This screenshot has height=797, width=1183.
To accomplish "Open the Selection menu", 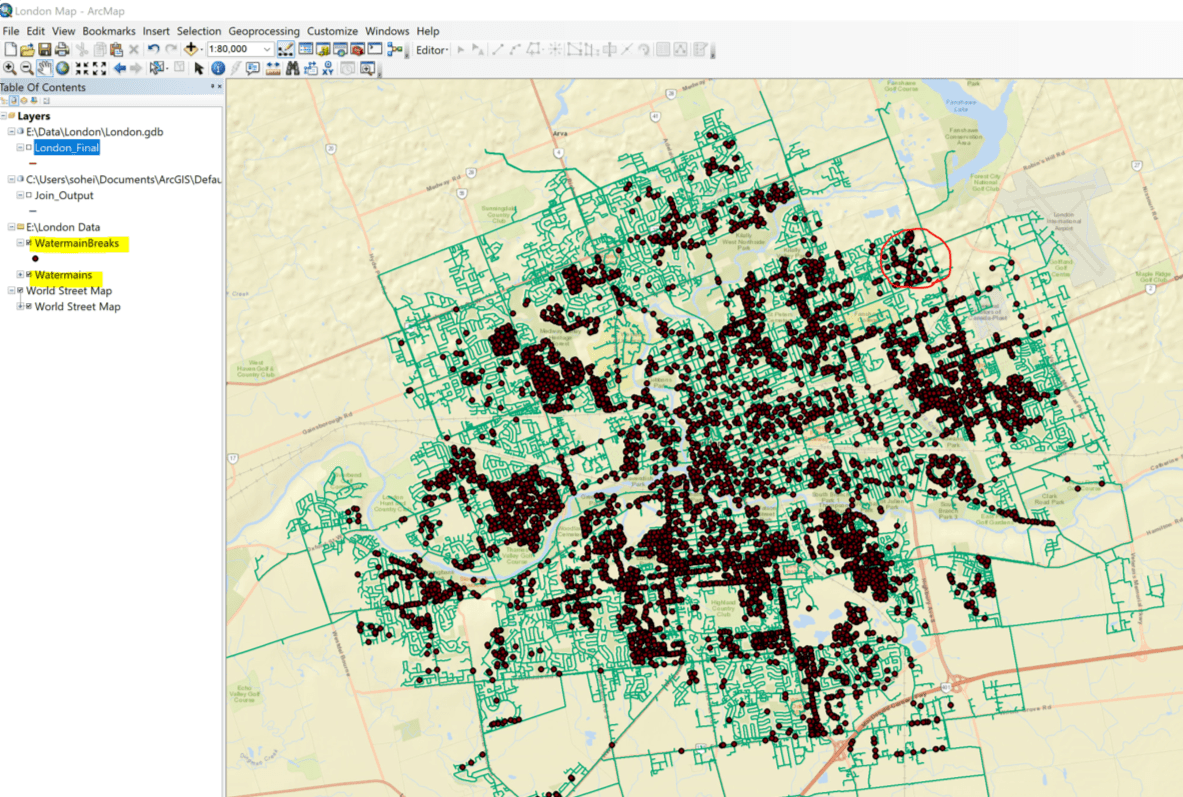I will pos(199,31).
